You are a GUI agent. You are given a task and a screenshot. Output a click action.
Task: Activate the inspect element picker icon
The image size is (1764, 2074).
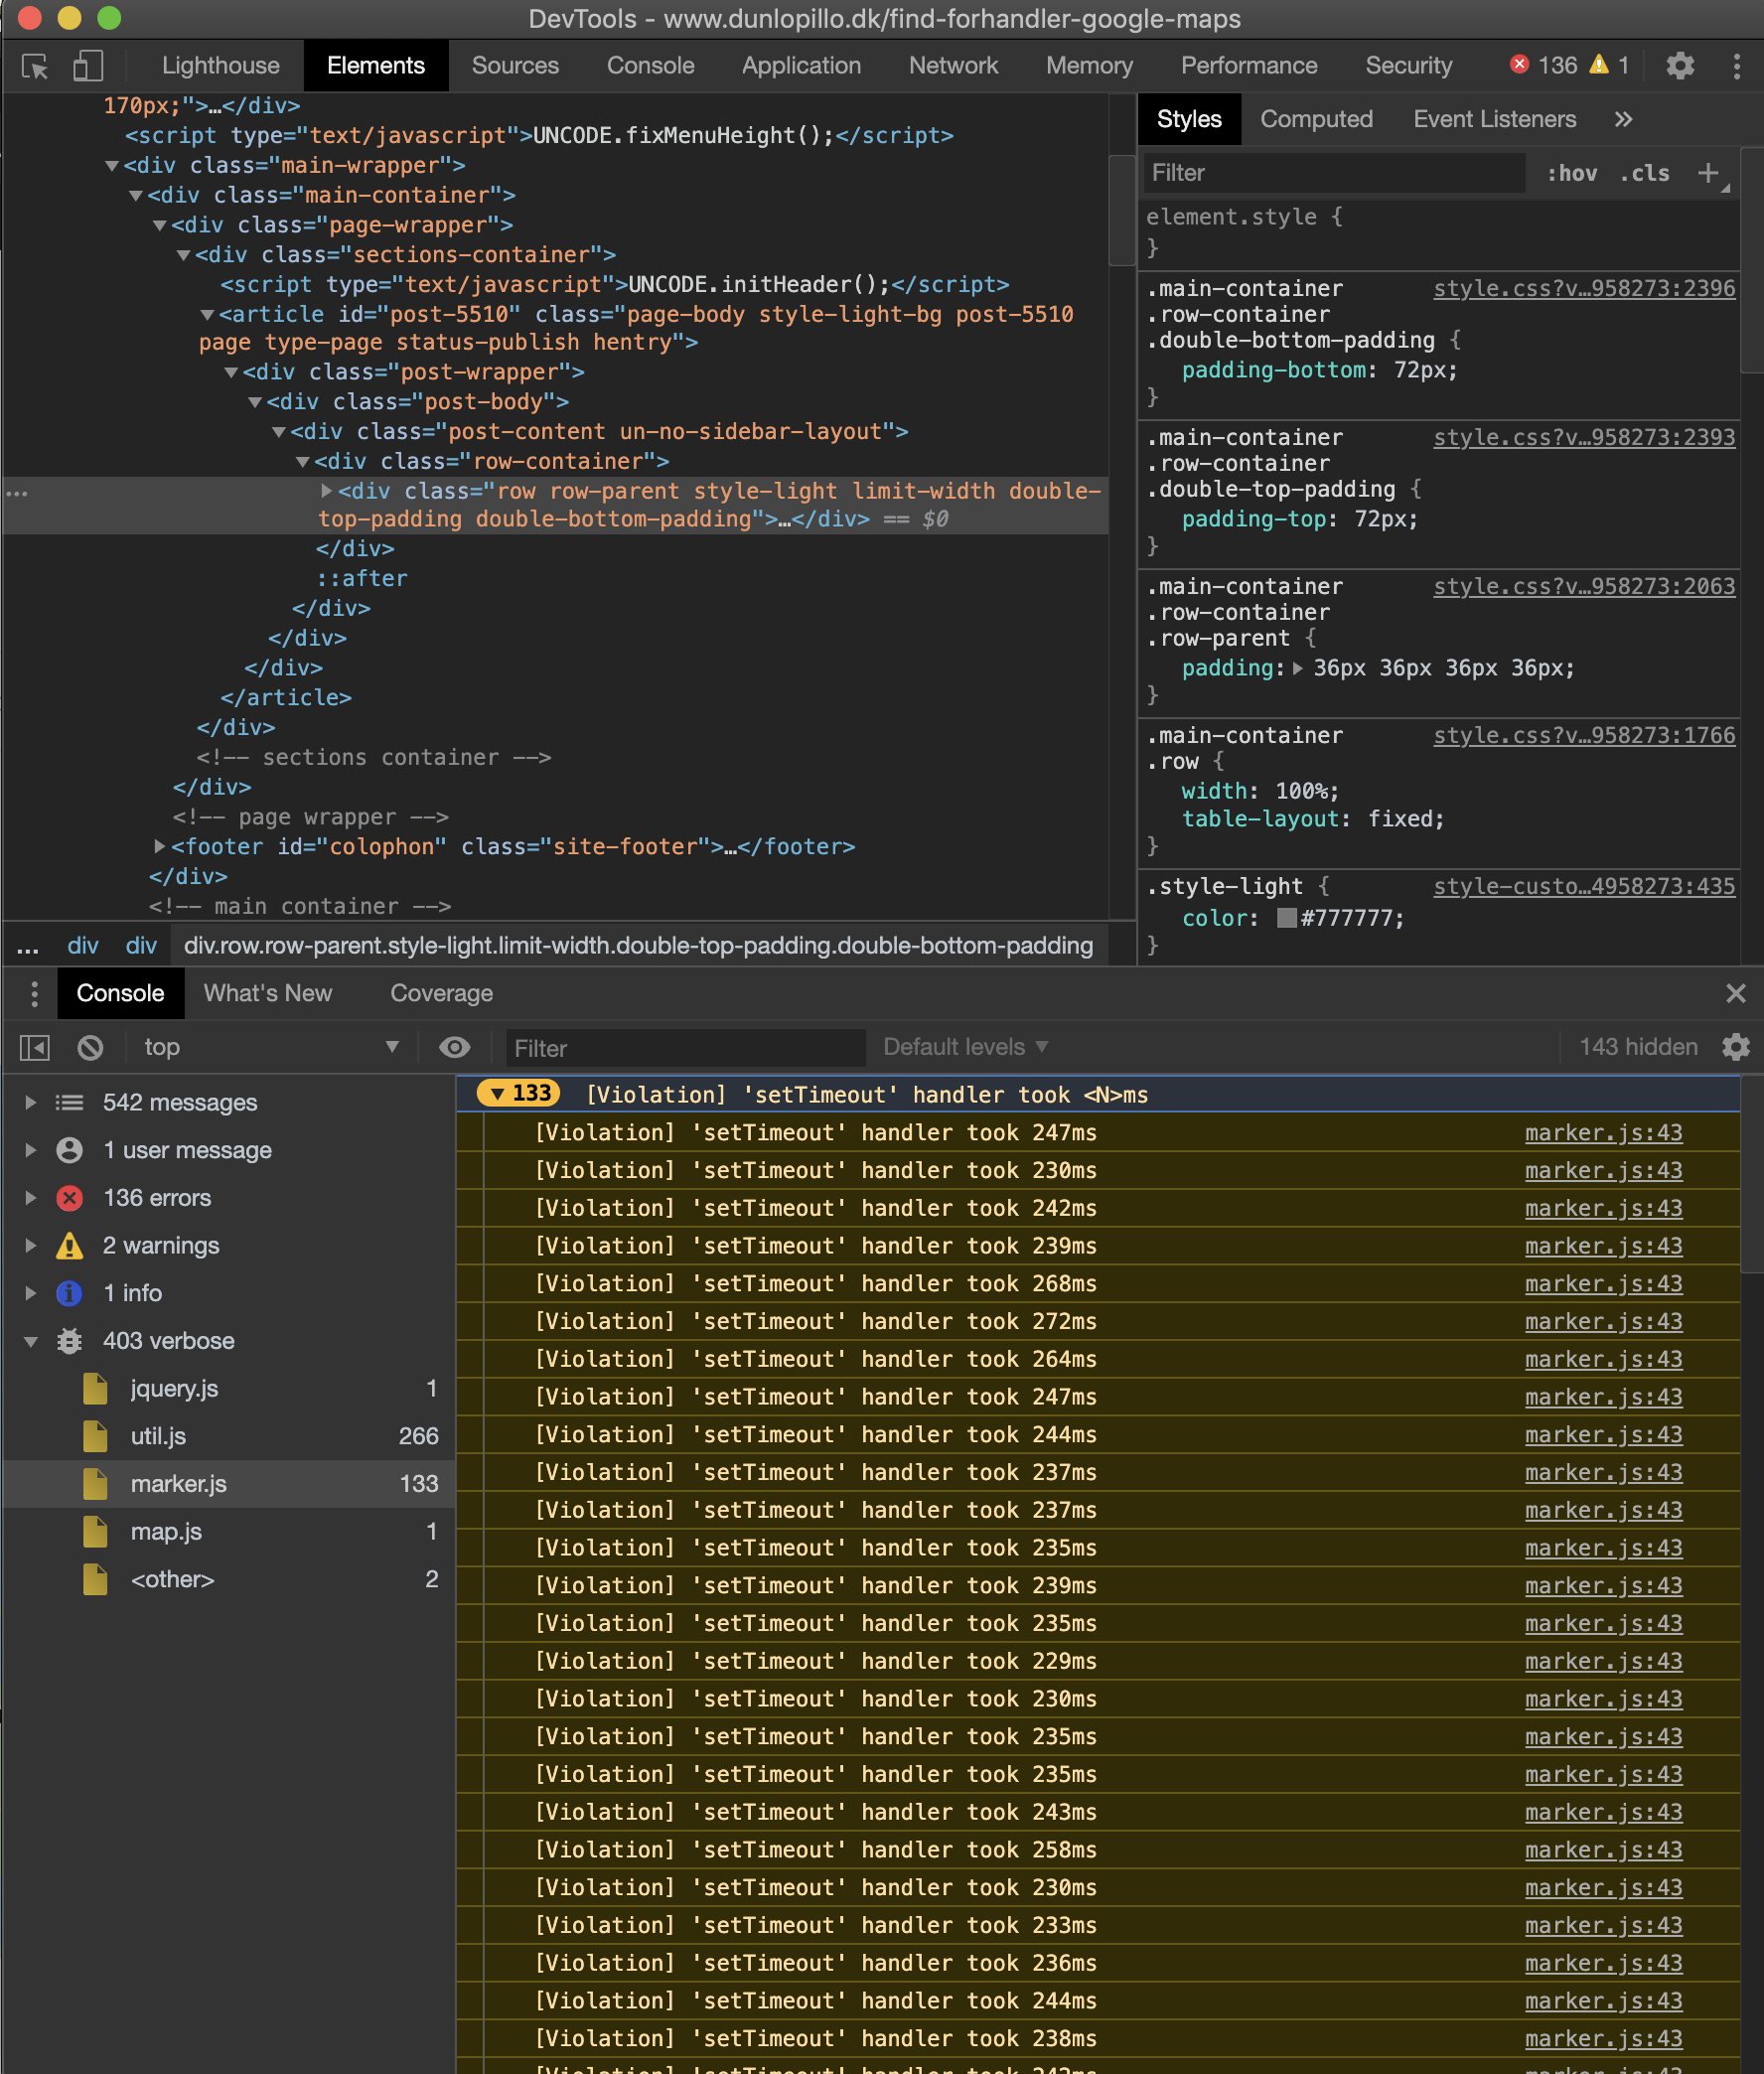click(x=35, y=66)
